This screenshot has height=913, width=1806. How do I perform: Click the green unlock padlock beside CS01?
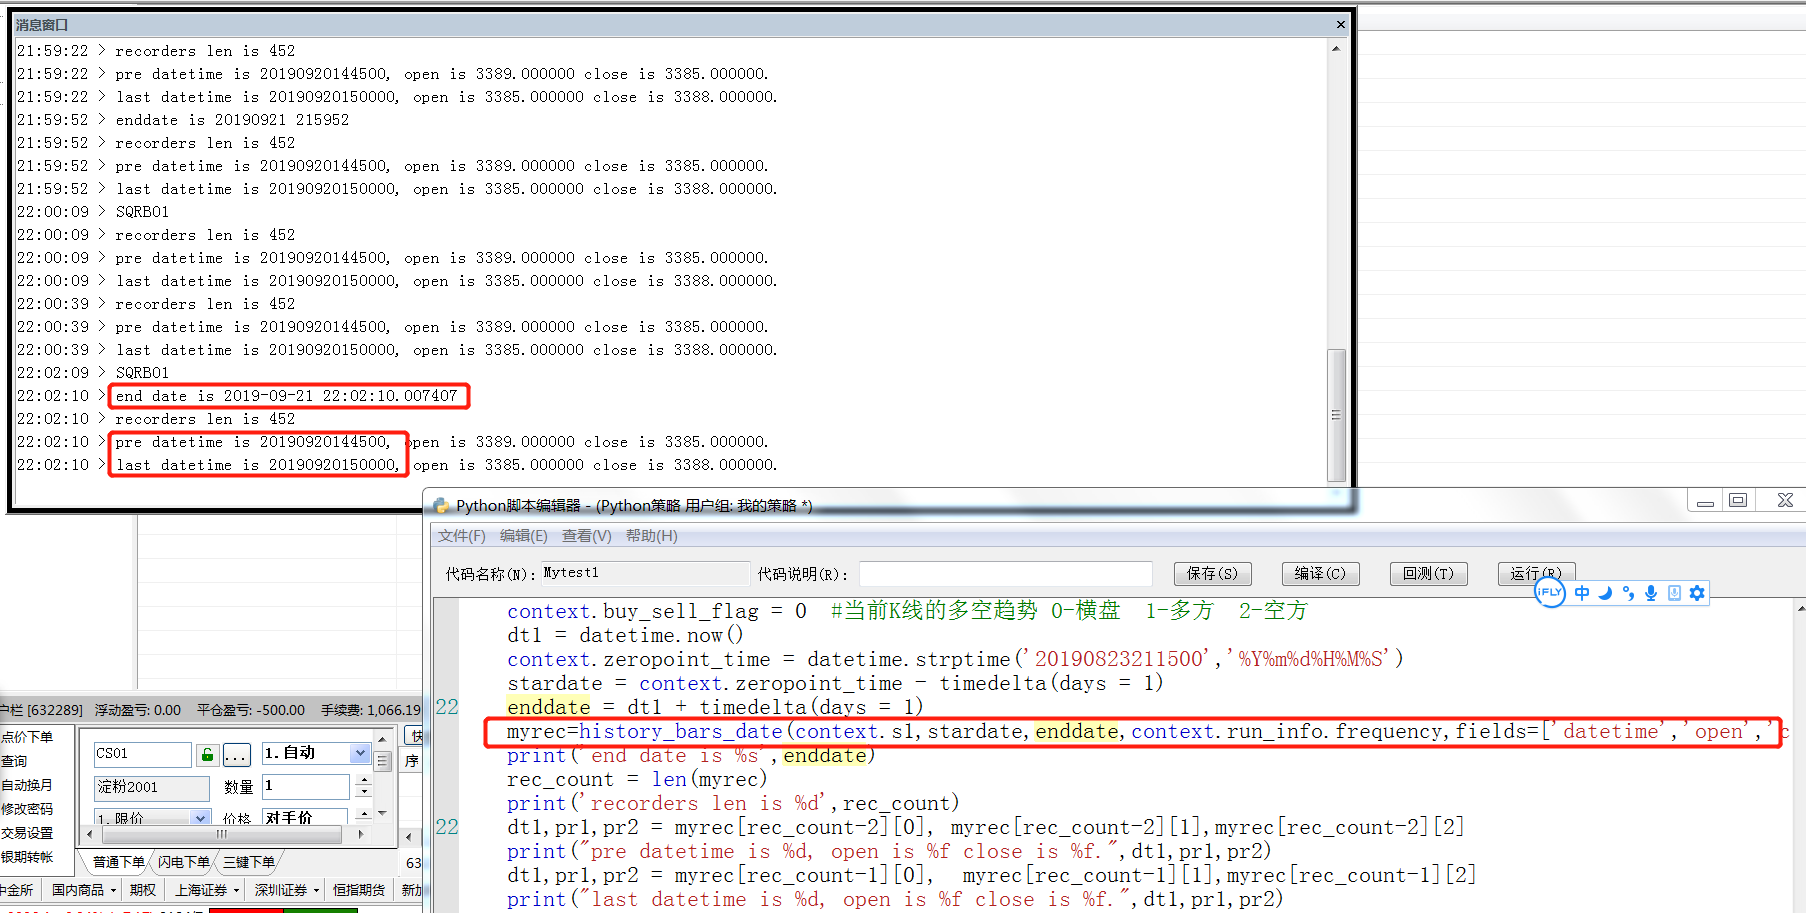click(x=207, y=754)
